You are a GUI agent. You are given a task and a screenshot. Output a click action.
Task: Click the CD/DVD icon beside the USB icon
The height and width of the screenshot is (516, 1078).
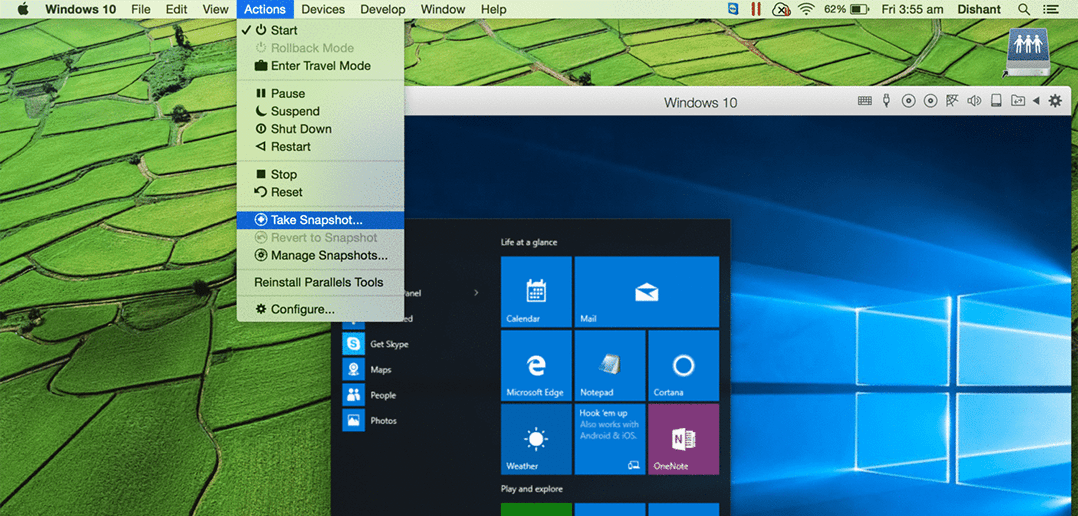[x=909, y=101]
